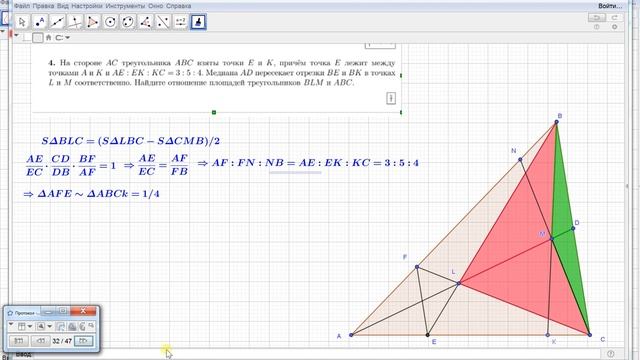Open the Настройки menu
The image size is (640, 360).
point(87,6)
